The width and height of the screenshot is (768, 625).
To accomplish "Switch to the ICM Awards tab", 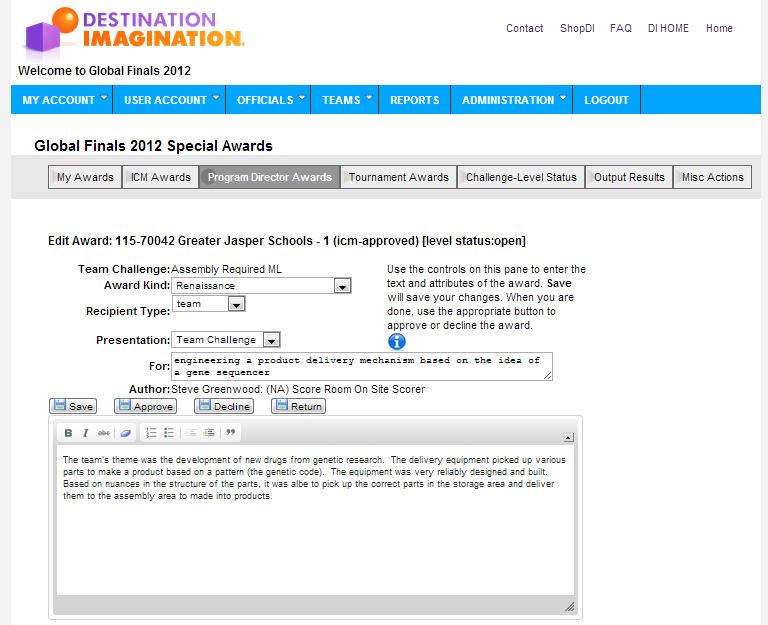I will coord(161,177).
